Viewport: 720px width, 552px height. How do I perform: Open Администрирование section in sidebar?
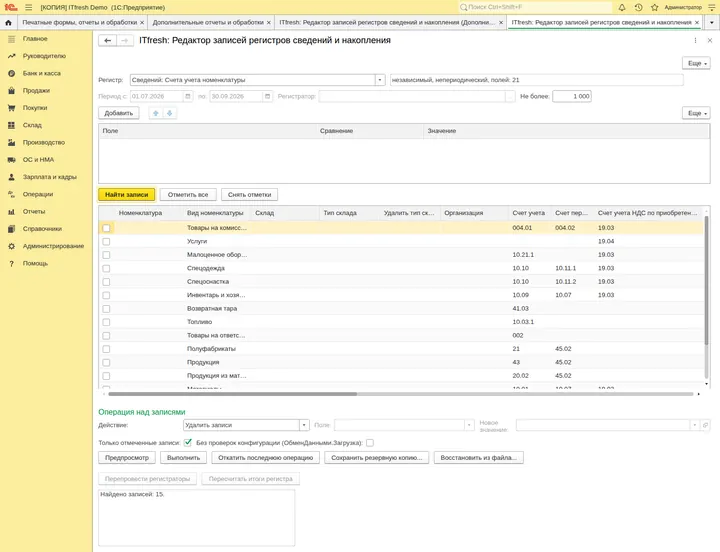point(53,246)
